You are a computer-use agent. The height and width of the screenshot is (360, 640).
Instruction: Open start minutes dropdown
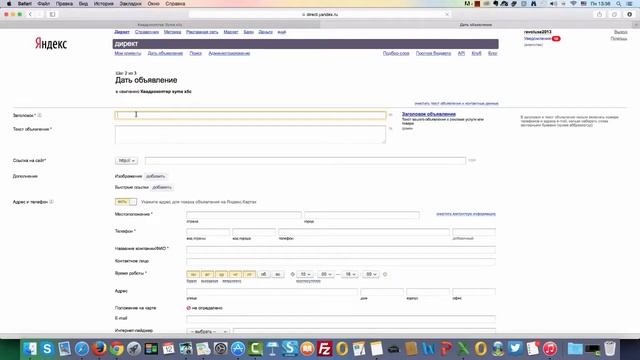(326, 274)
